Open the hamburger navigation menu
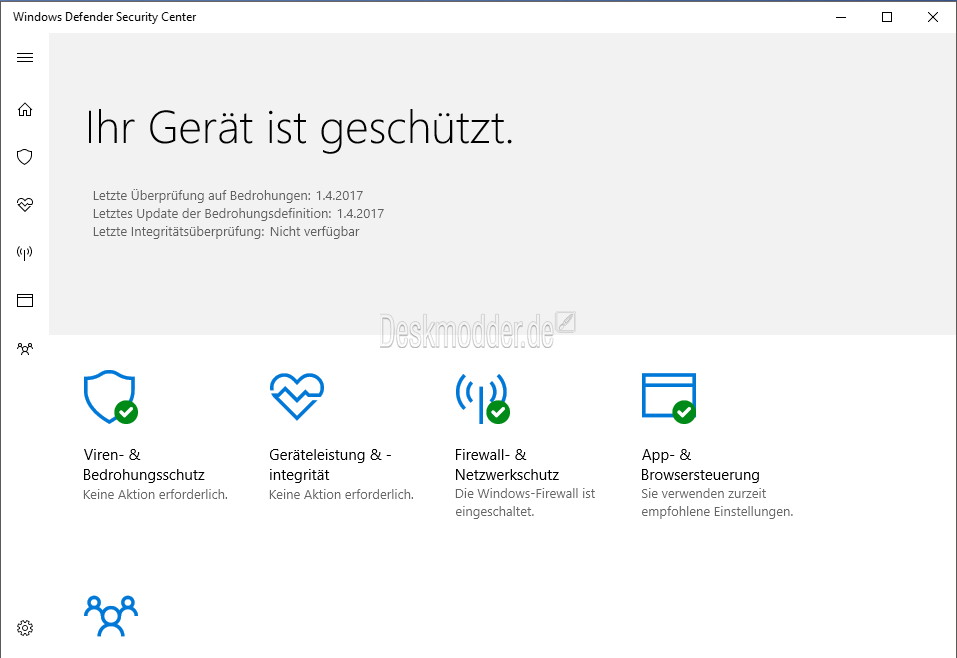Image resolution: width=957 pixels, height=658 pixels. pos(25,57)
